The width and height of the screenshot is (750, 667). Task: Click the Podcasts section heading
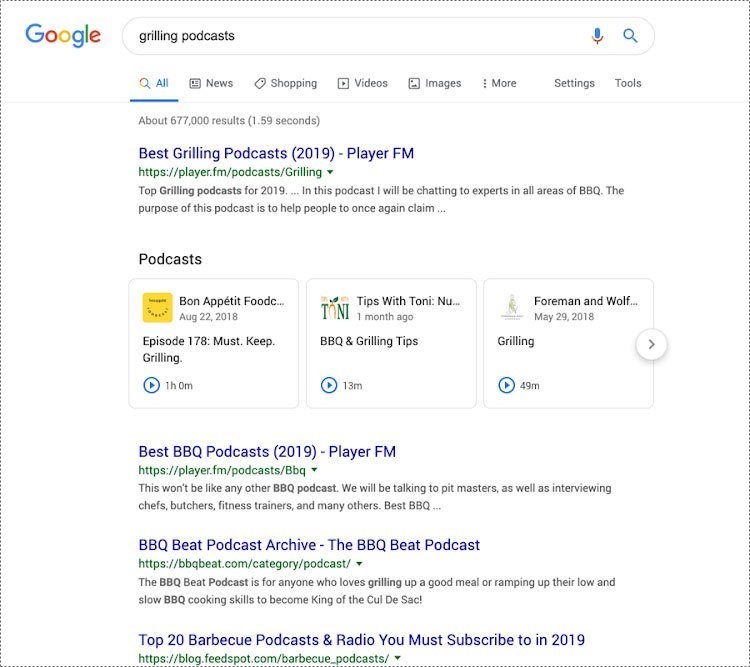tap(170, 259)
